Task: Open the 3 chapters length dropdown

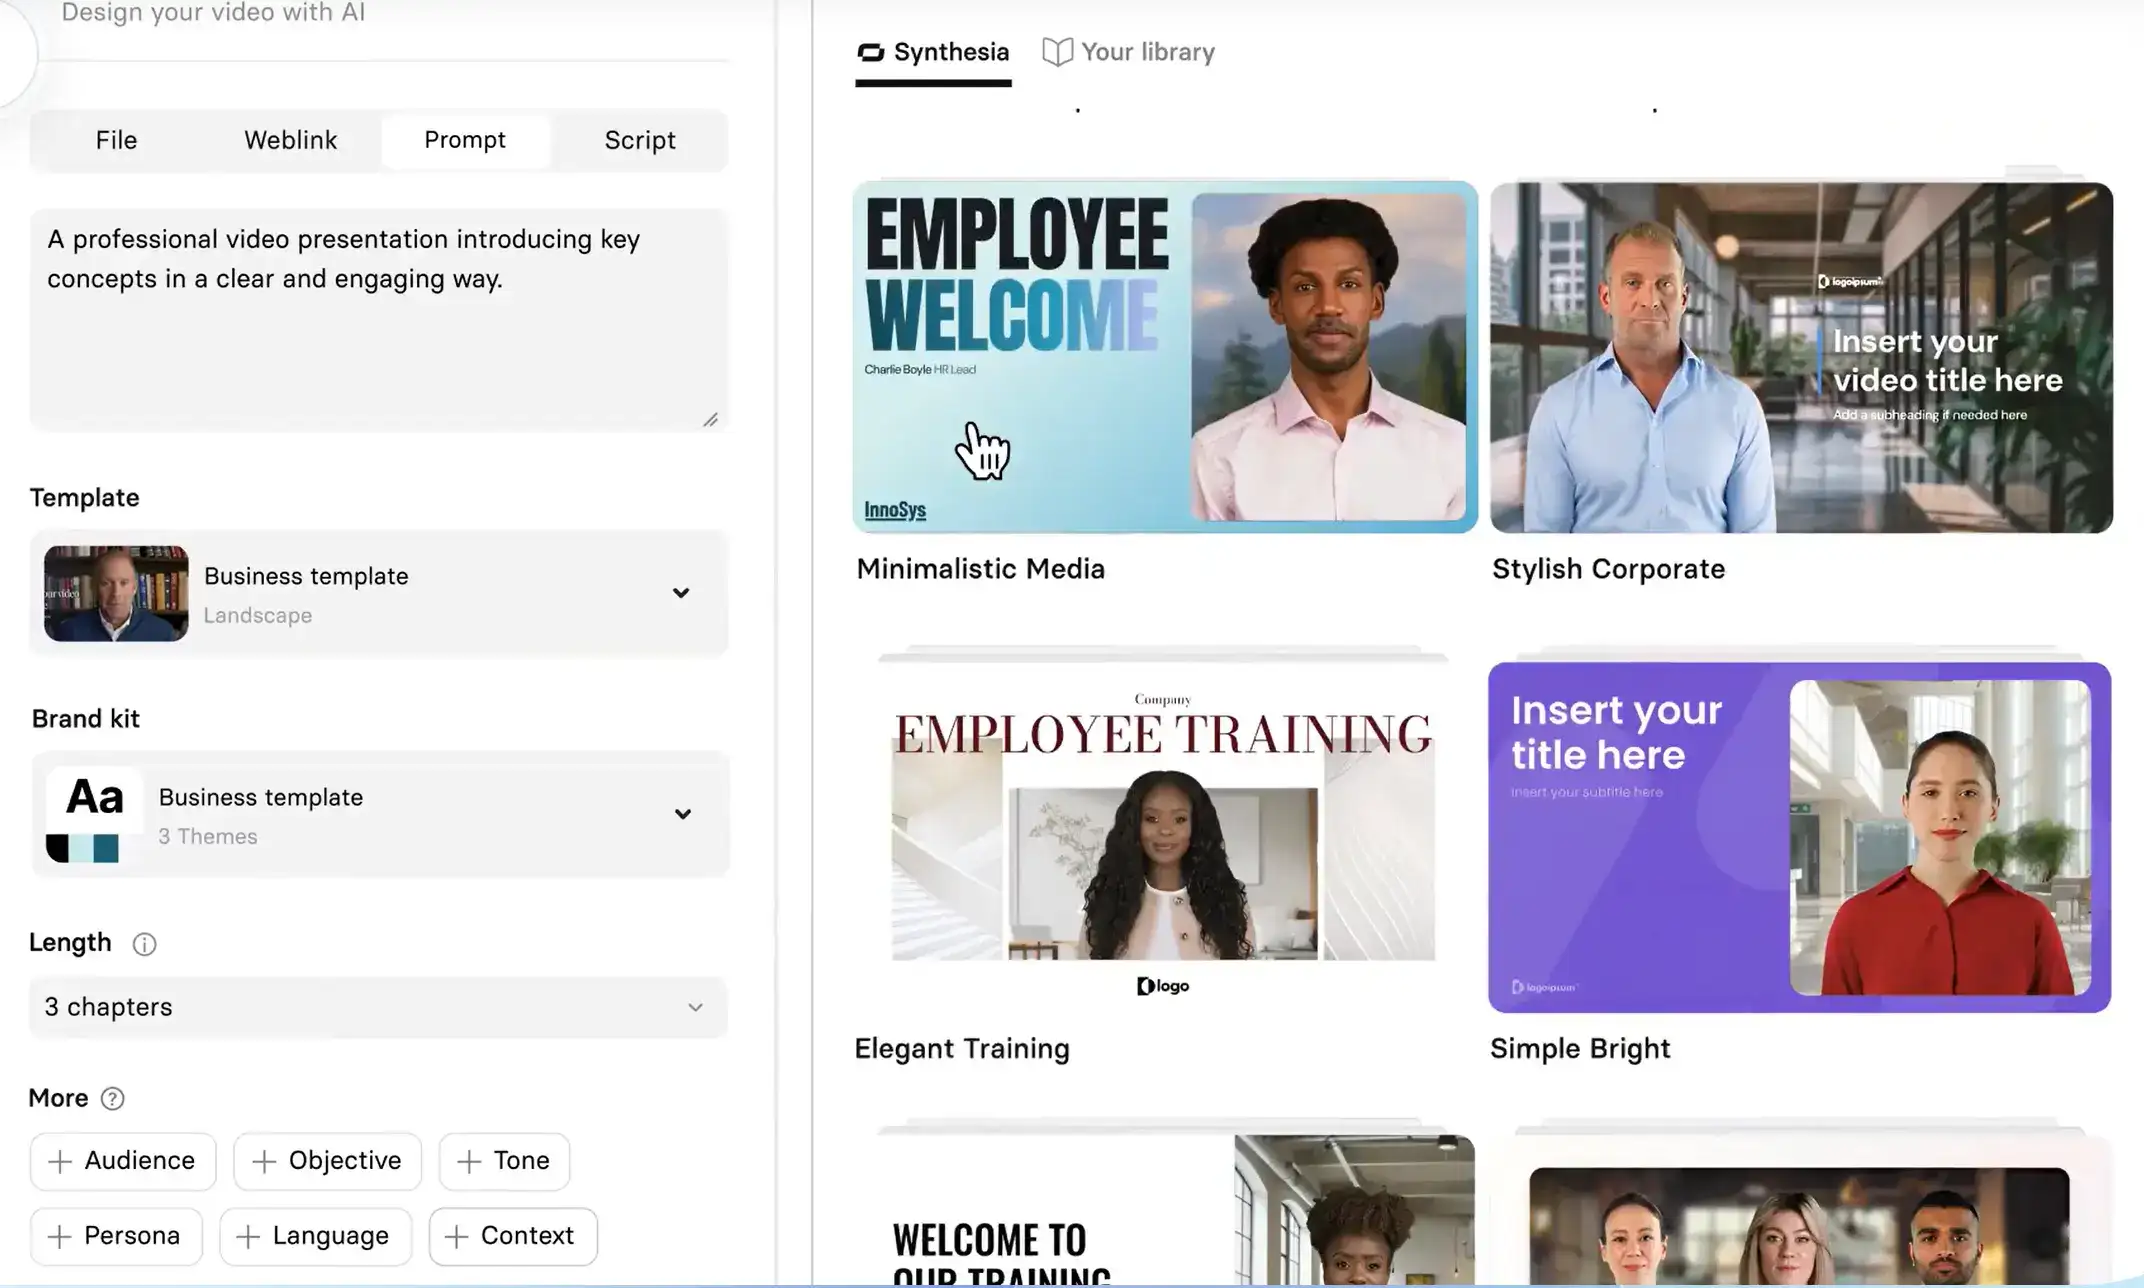Action: click(378, 1007)
